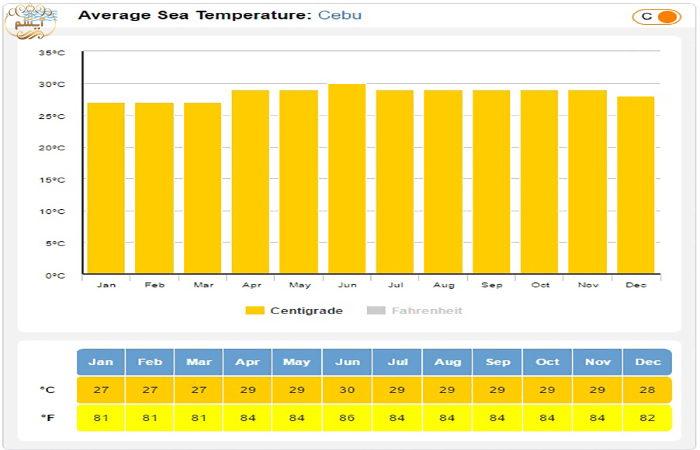Image resolution: width=700 pixels, height=450 pixels.
Task: Click the °C row label
Action: click(x=47, y=390)
